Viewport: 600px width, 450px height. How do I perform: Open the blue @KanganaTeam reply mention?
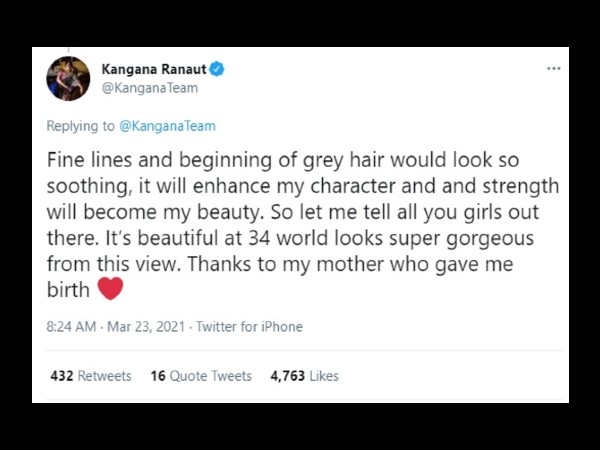168,126
